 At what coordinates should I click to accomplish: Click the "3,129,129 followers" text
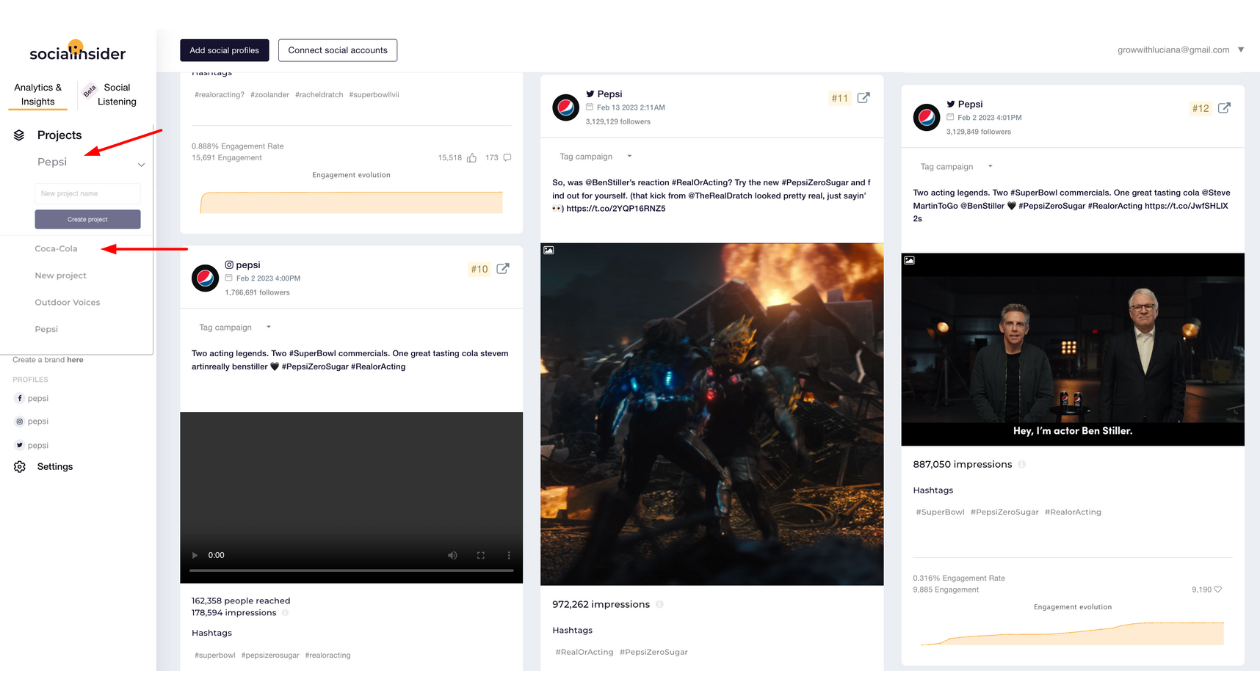618,122
